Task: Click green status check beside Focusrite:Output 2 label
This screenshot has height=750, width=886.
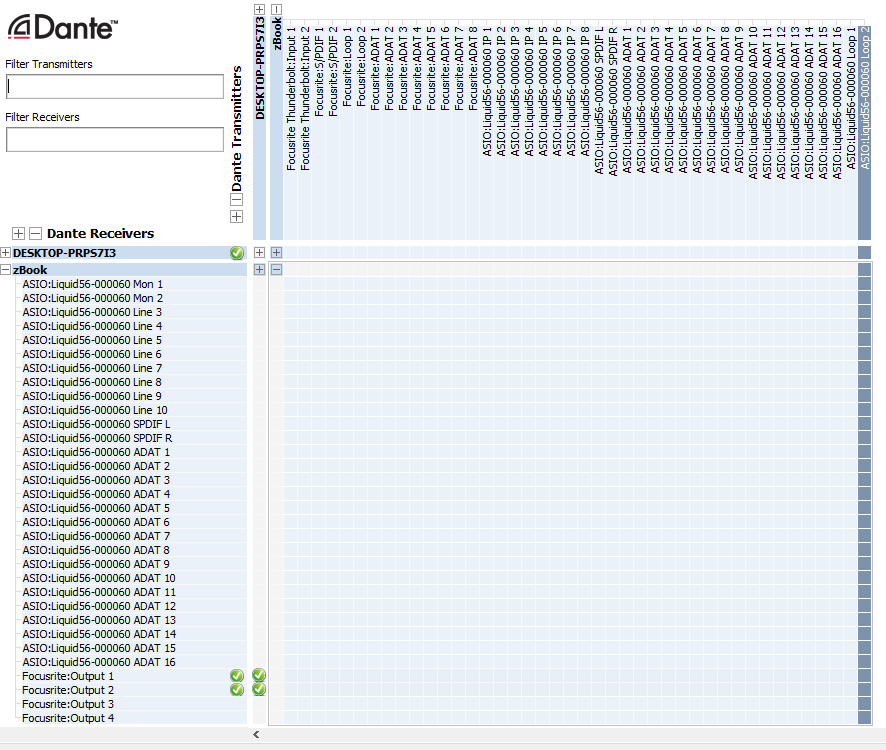Action: (237, 690)
